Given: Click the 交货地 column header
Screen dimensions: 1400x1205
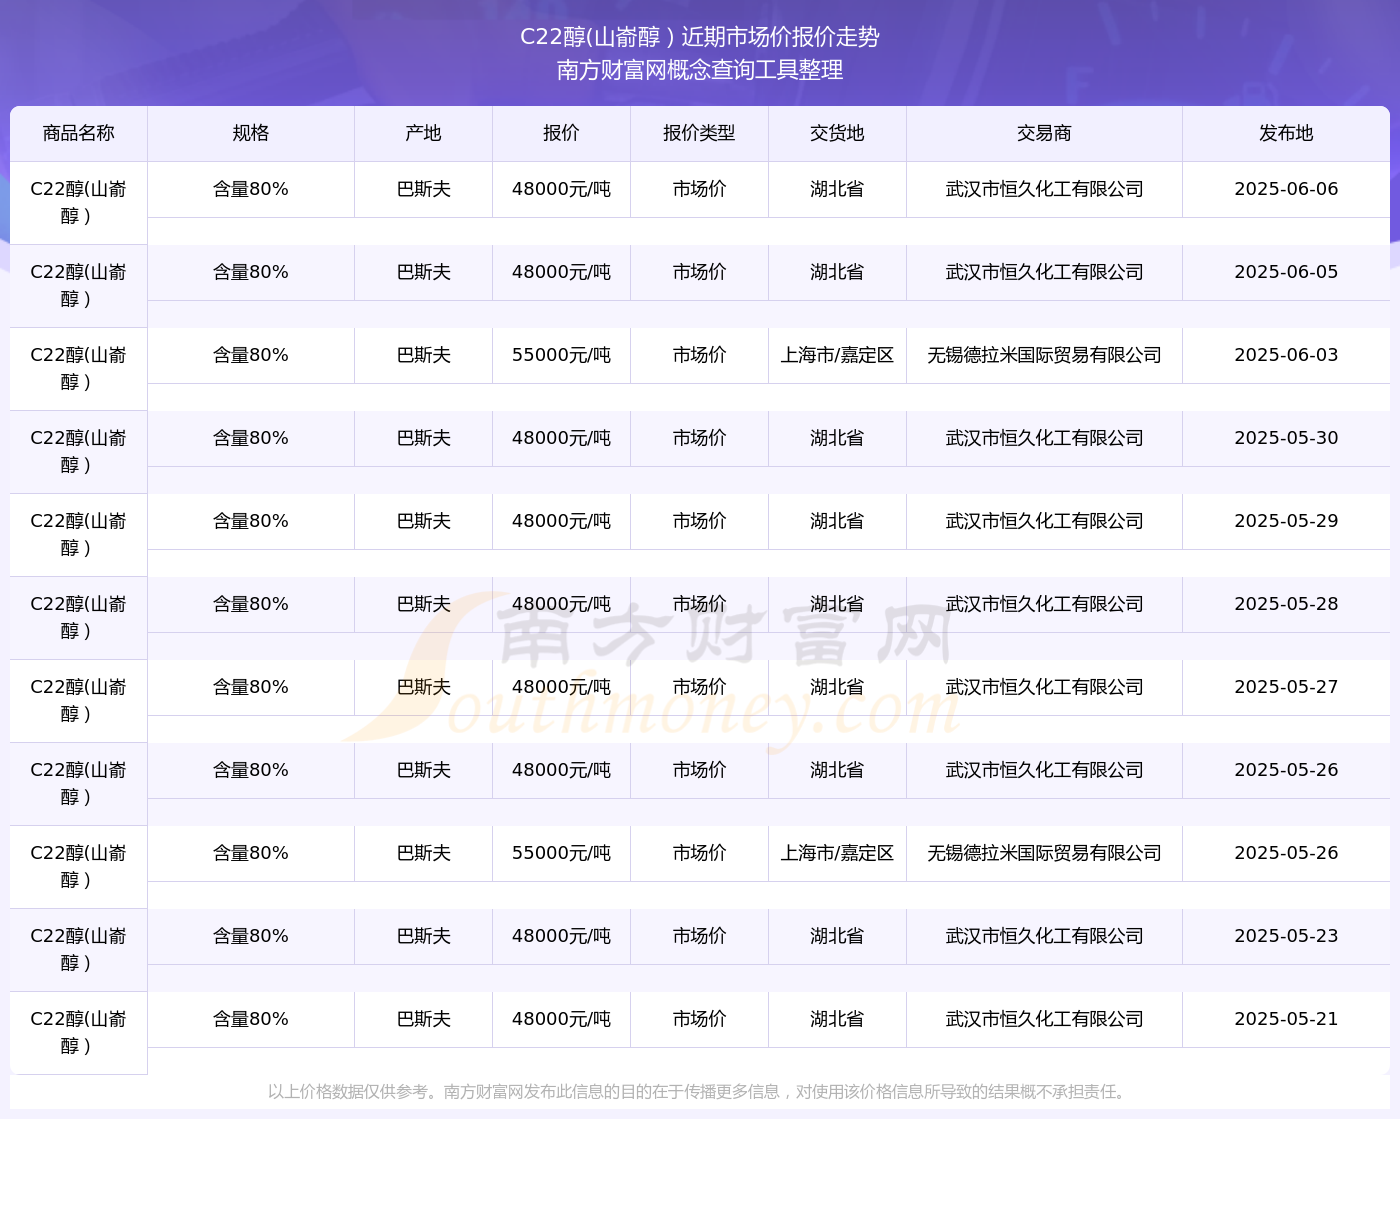Looking at the screenshot, I should (x=837, y=133).
